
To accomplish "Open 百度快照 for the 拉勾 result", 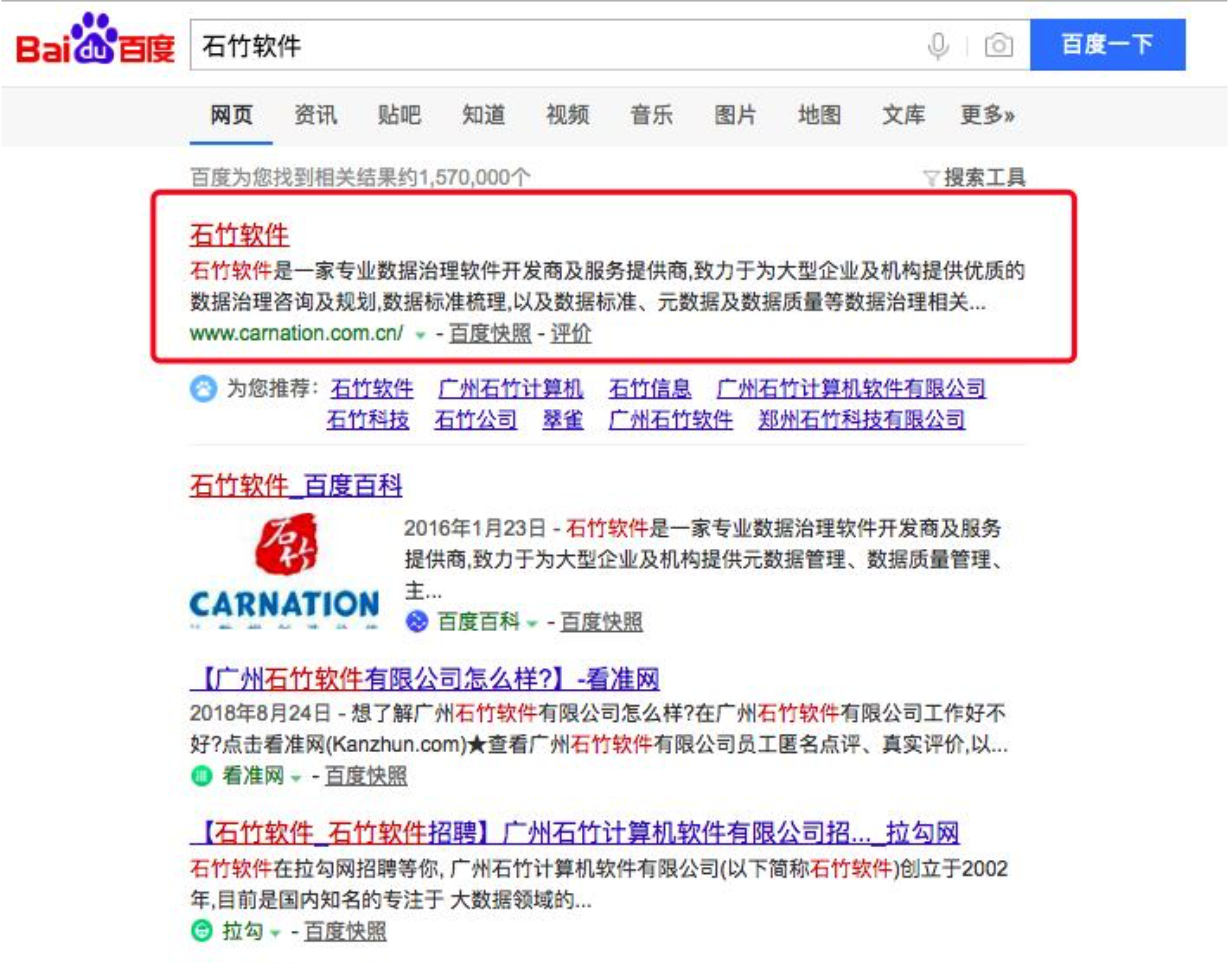I will coord(345,931).
